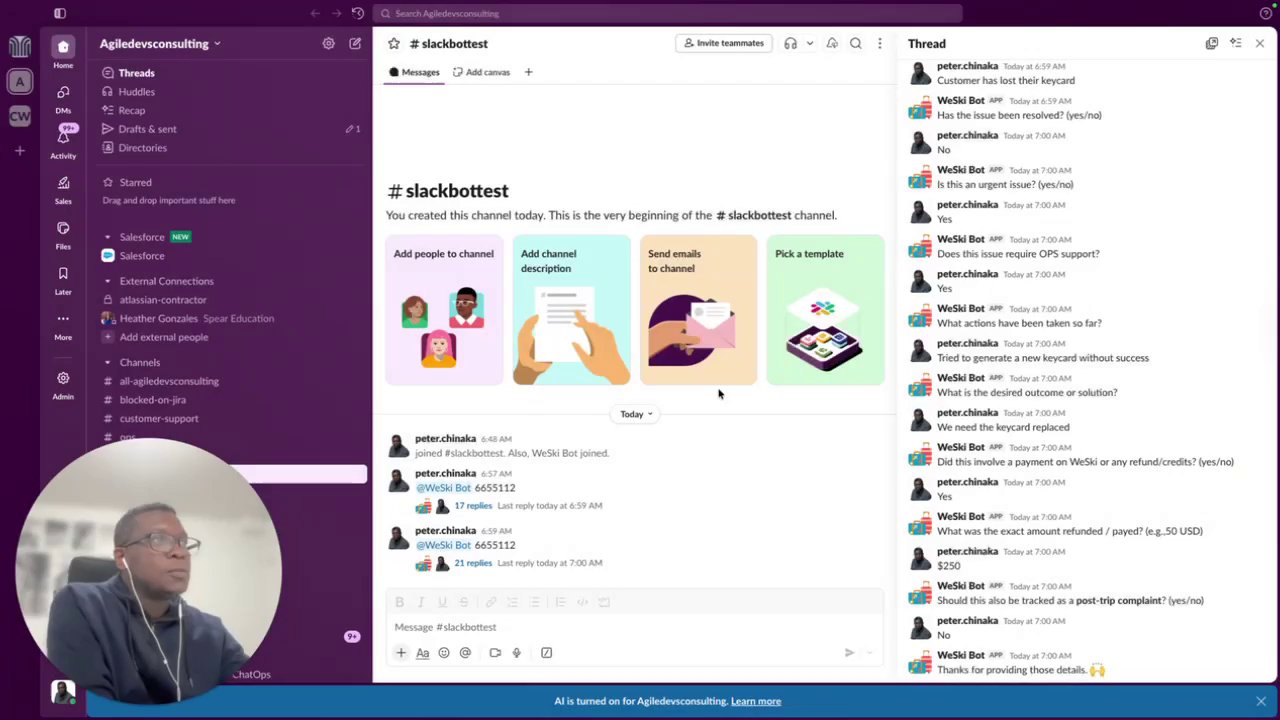Add a new tab with plus
This screenshot has width=1280, height=720.
coord(528,72)
